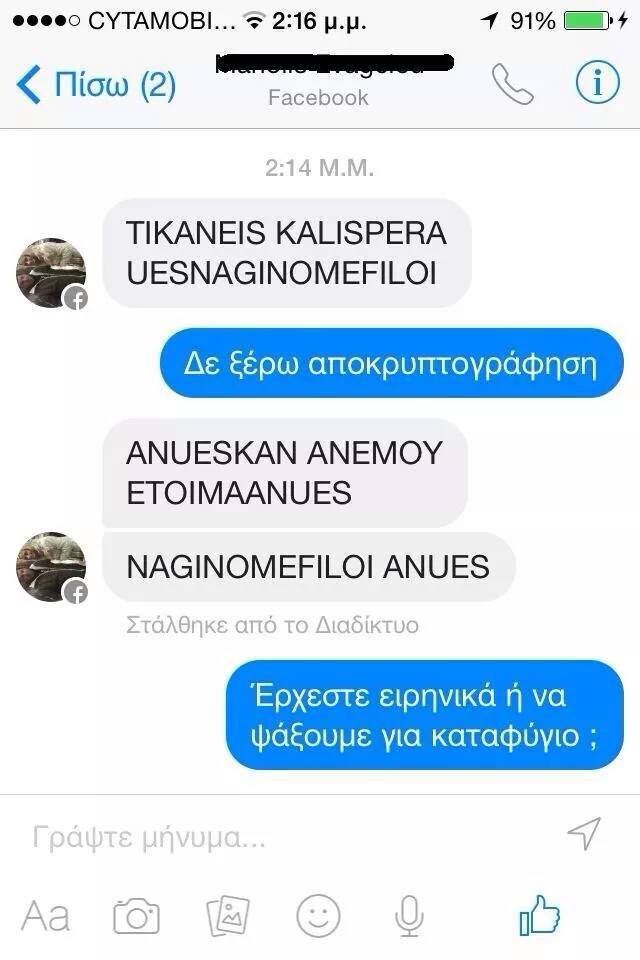Open the sender avatar beside first message
Screen dimensions: 640x960
pos(51,272)
